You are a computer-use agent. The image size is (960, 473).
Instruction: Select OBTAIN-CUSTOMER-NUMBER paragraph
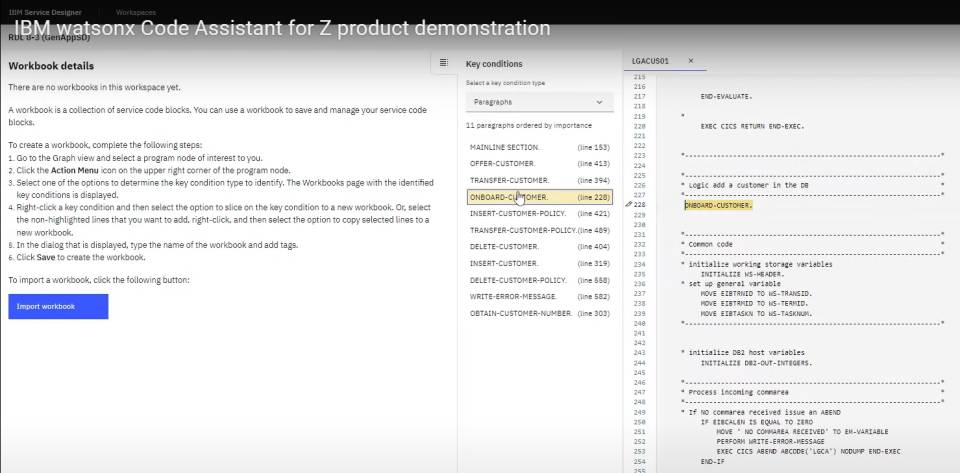click(x=539, y=313)
